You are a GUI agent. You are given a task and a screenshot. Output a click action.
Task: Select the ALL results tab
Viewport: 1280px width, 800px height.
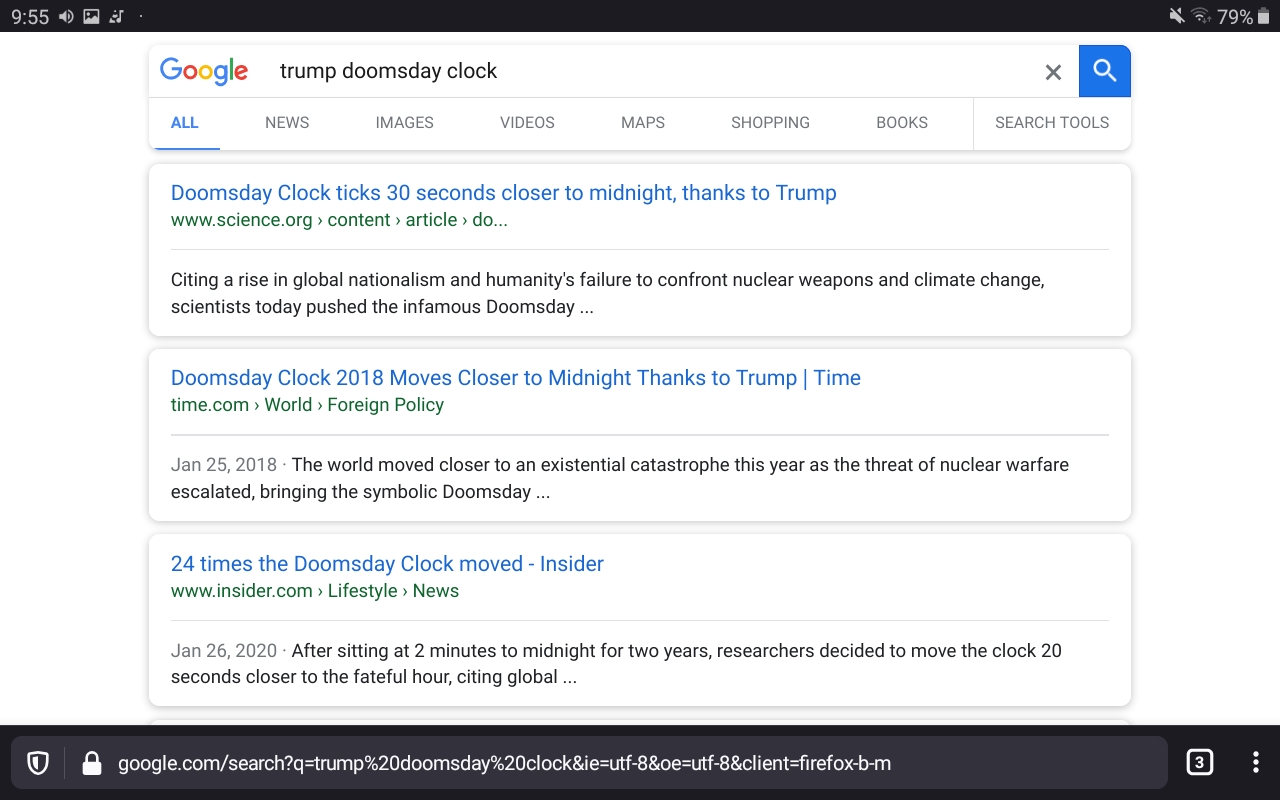click(185, 123)
